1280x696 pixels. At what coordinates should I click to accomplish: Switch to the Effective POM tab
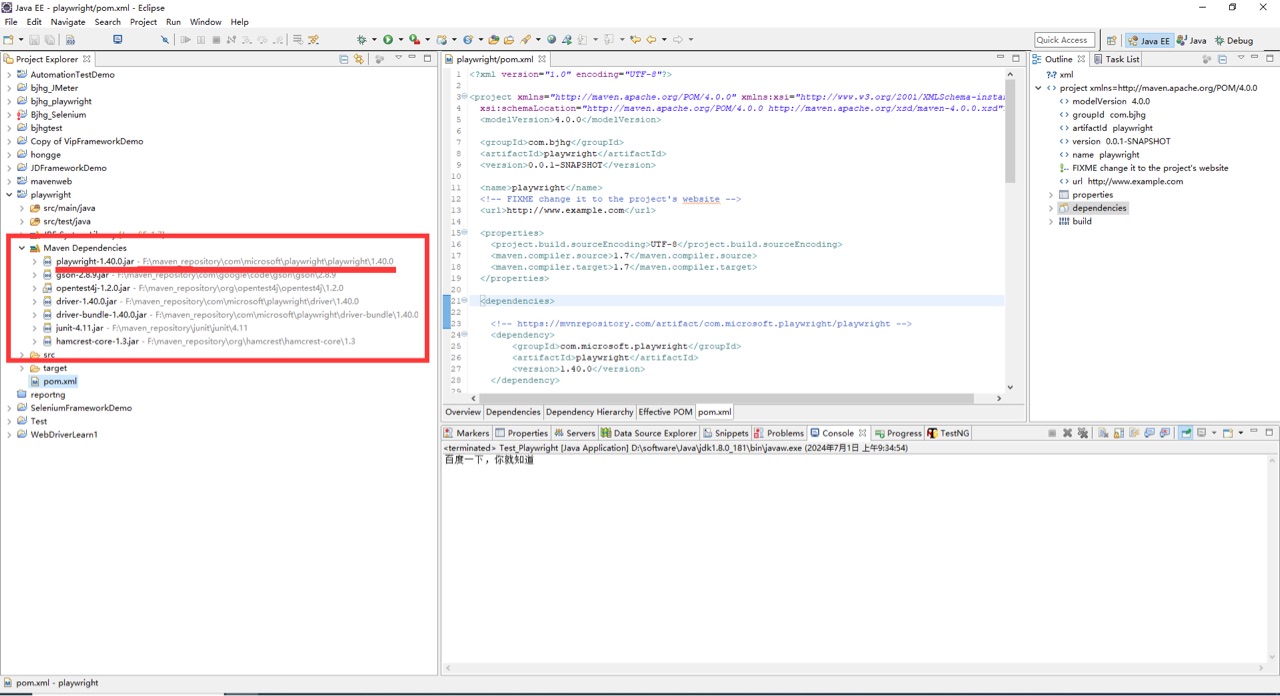(665, 412)
